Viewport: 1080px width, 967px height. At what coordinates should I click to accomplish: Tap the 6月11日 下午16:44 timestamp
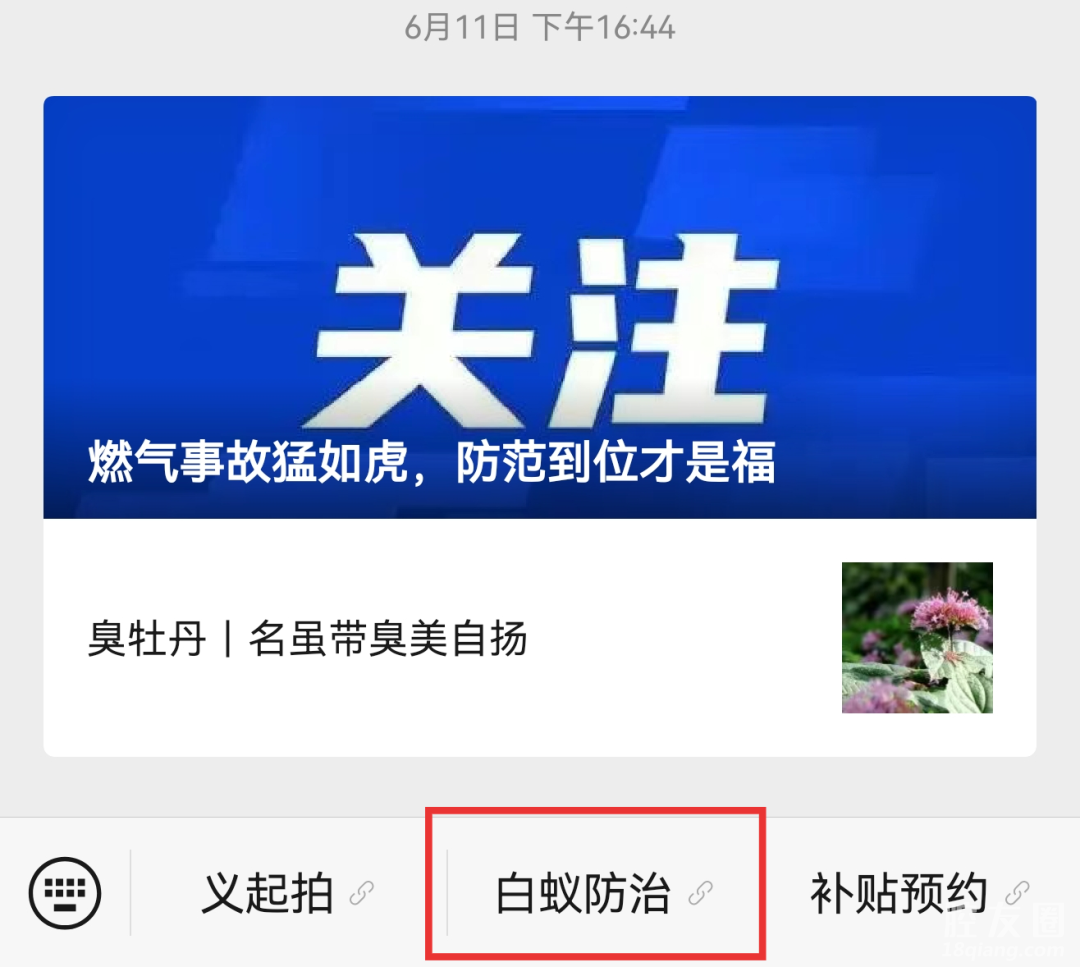pyautogui.click(x=539, y=28)
